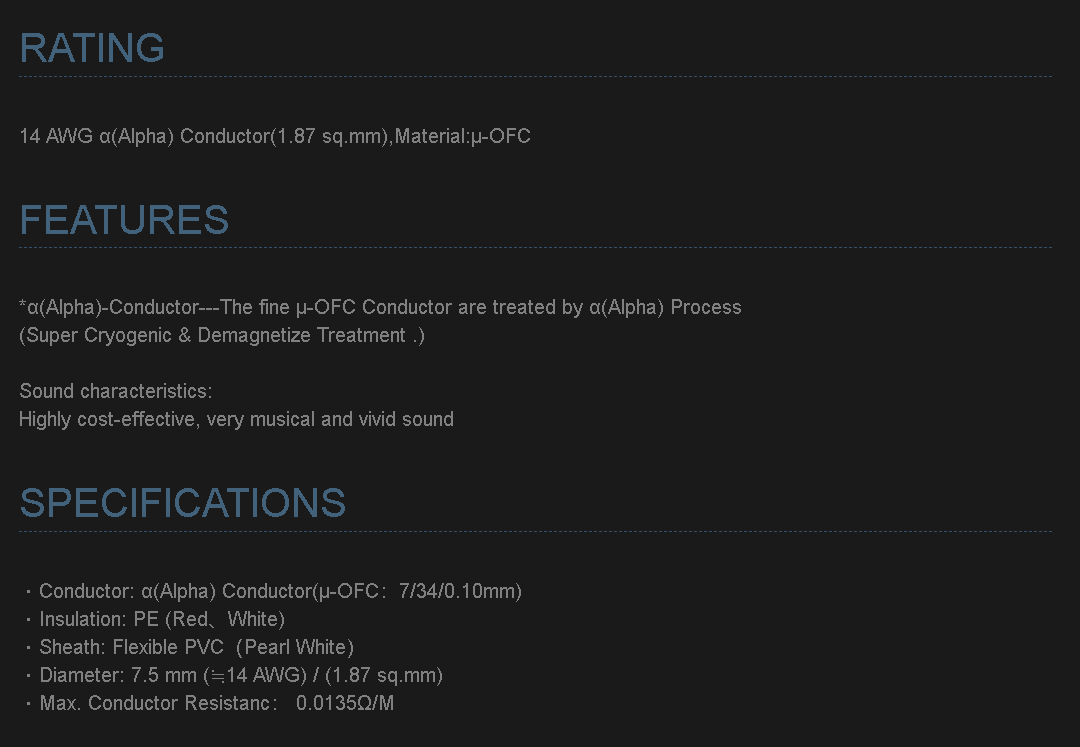Viewport: 1080px width, 747px height.
Task: Click the 'Highly cost-effective' sound description line
Action: click(x=236, y=419)
